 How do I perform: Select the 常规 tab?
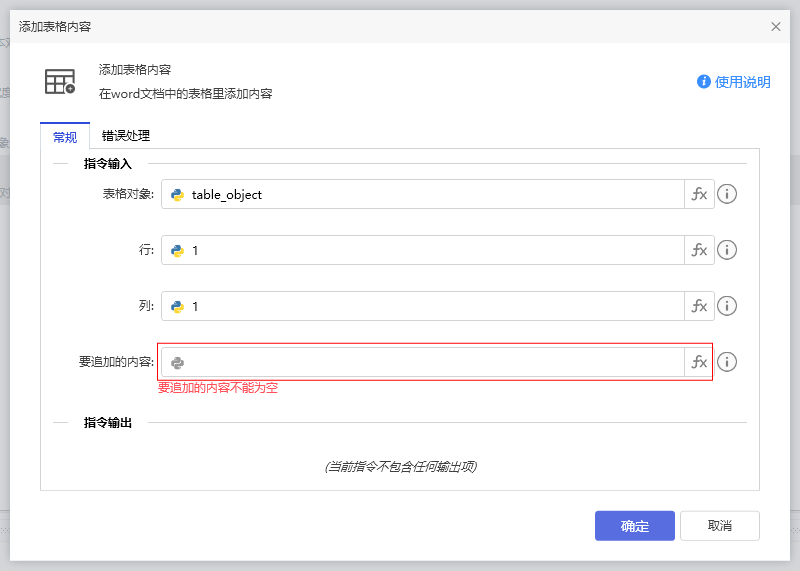click(65, 137)
